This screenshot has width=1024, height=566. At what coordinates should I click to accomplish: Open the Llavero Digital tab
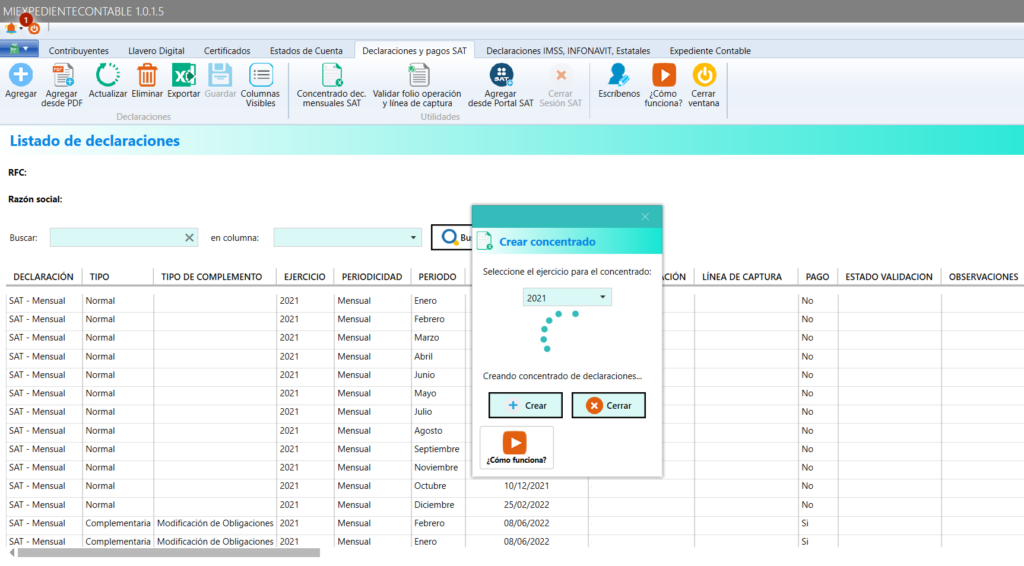(x=156, y=51)
